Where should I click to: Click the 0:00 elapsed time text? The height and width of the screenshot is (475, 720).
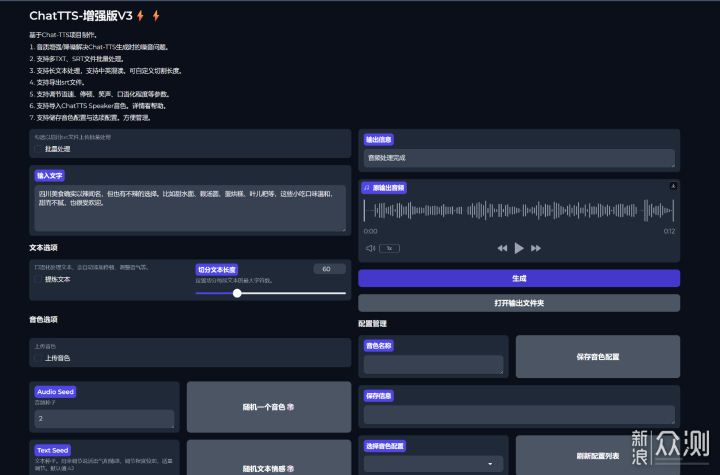pyautogui.click(x=371, y=232)
